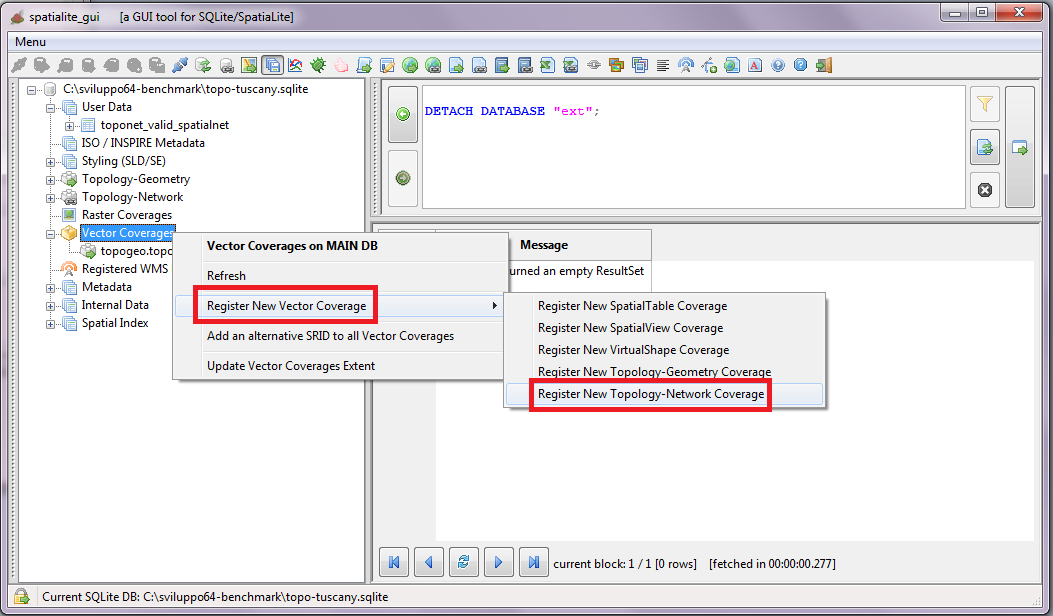Toggle the pressed stacked-windows toolbar icon
The height and width of the screenshot is (616, 1053).
coord(272,65)
